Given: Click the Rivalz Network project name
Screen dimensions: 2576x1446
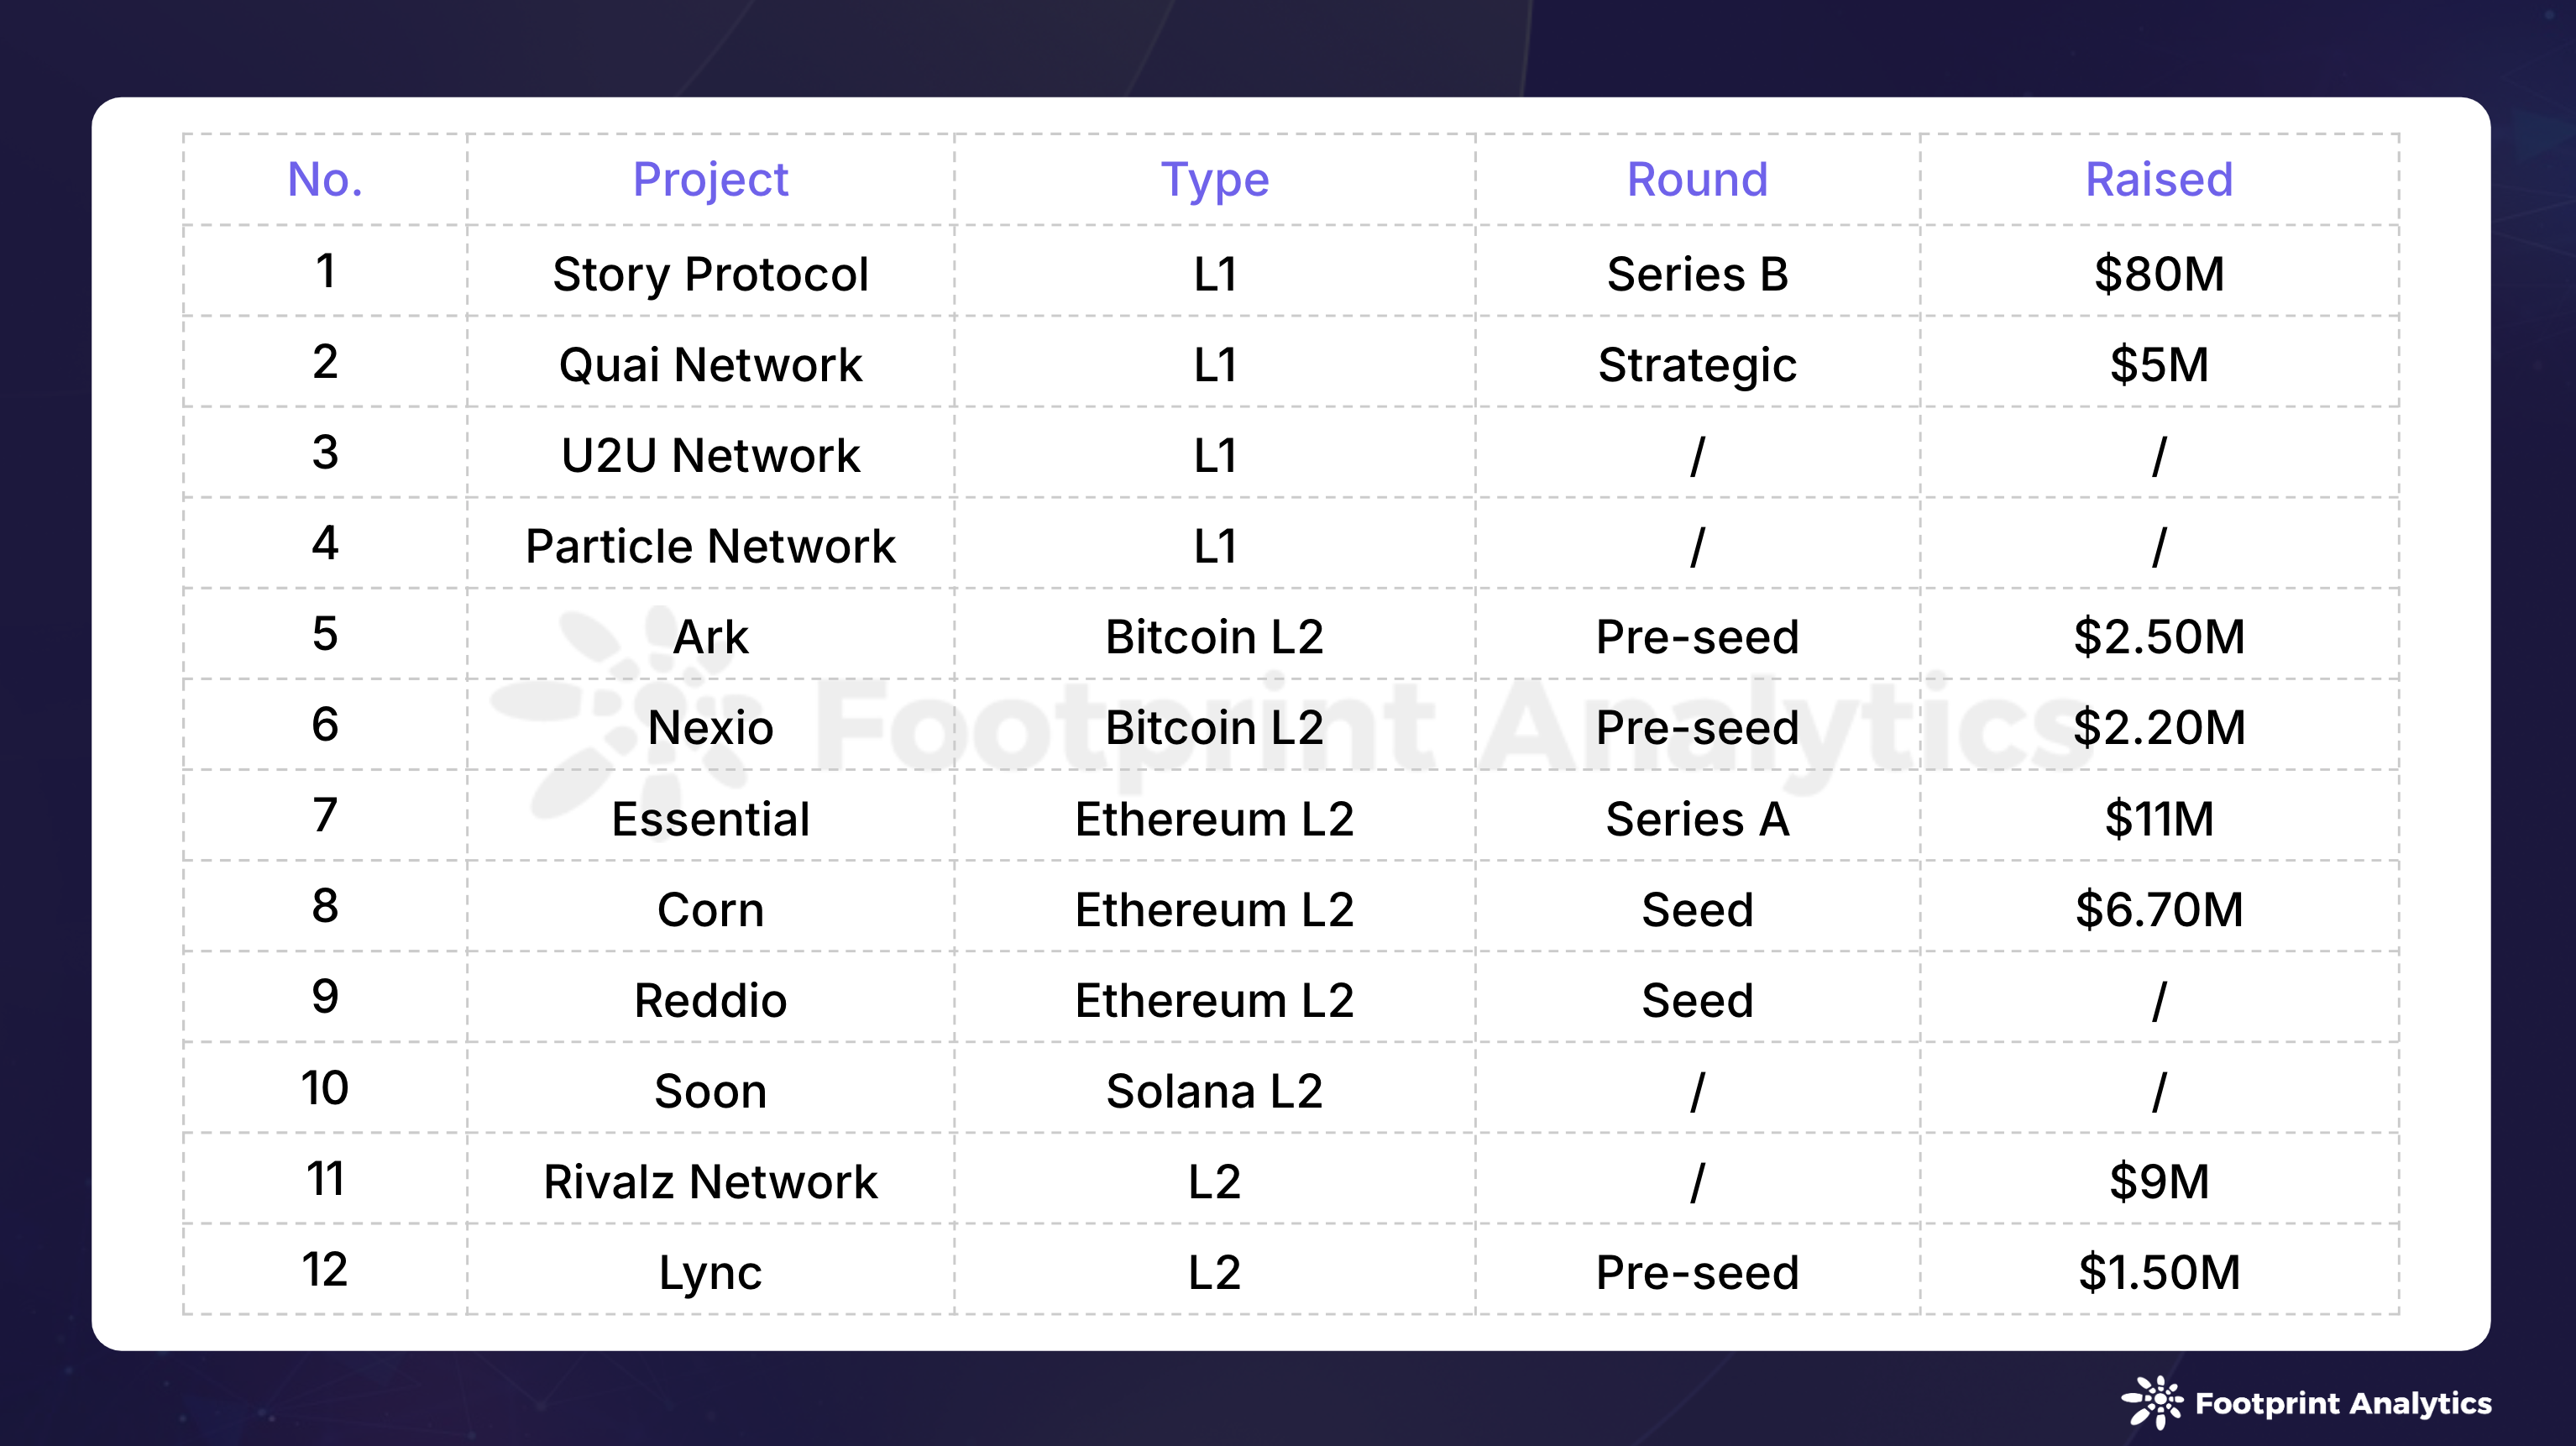Looking at the screenshot, I should click(710, 1182).
